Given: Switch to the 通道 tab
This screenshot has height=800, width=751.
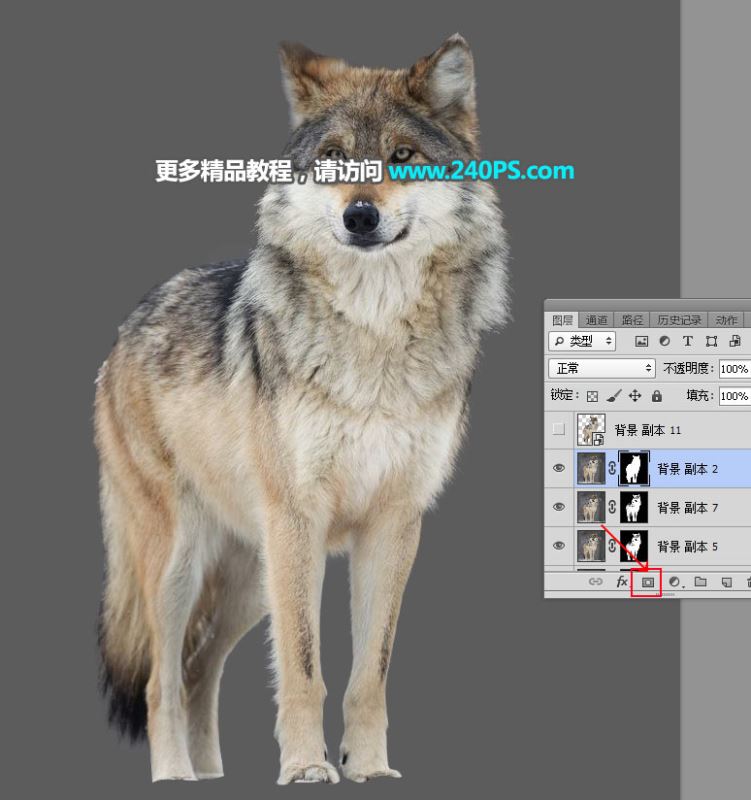Looking at the screenshot, I should [x=596, y=320].
